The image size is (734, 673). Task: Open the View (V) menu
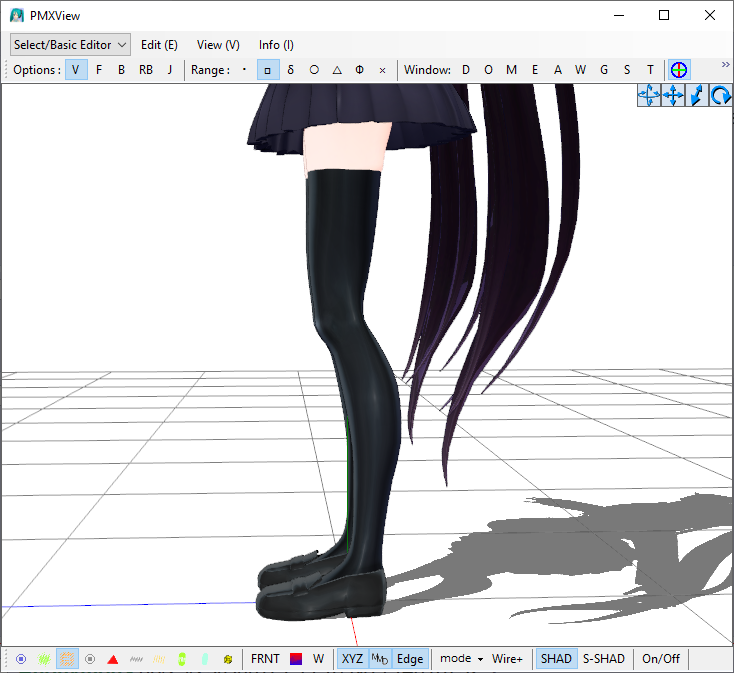click(218, 45)
